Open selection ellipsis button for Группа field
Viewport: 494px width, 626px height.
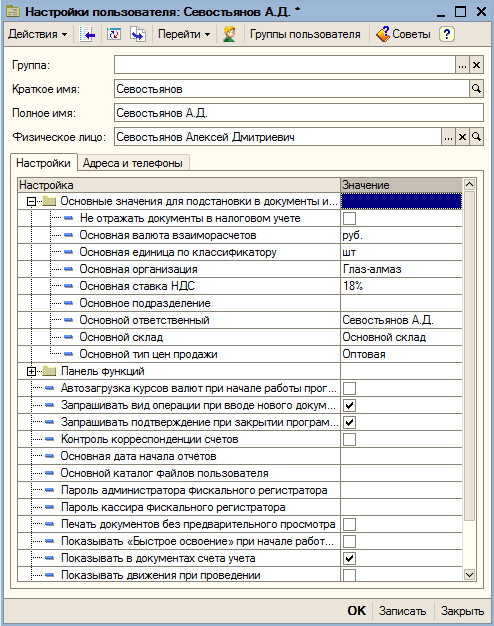[462, 65]
